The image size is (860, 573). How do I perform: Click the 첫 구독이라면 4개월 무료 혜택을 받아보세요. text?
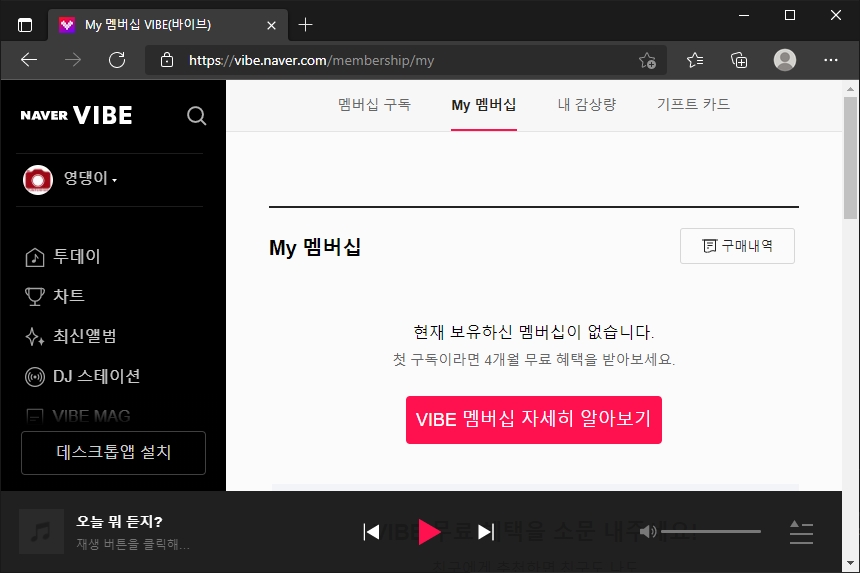534,360
